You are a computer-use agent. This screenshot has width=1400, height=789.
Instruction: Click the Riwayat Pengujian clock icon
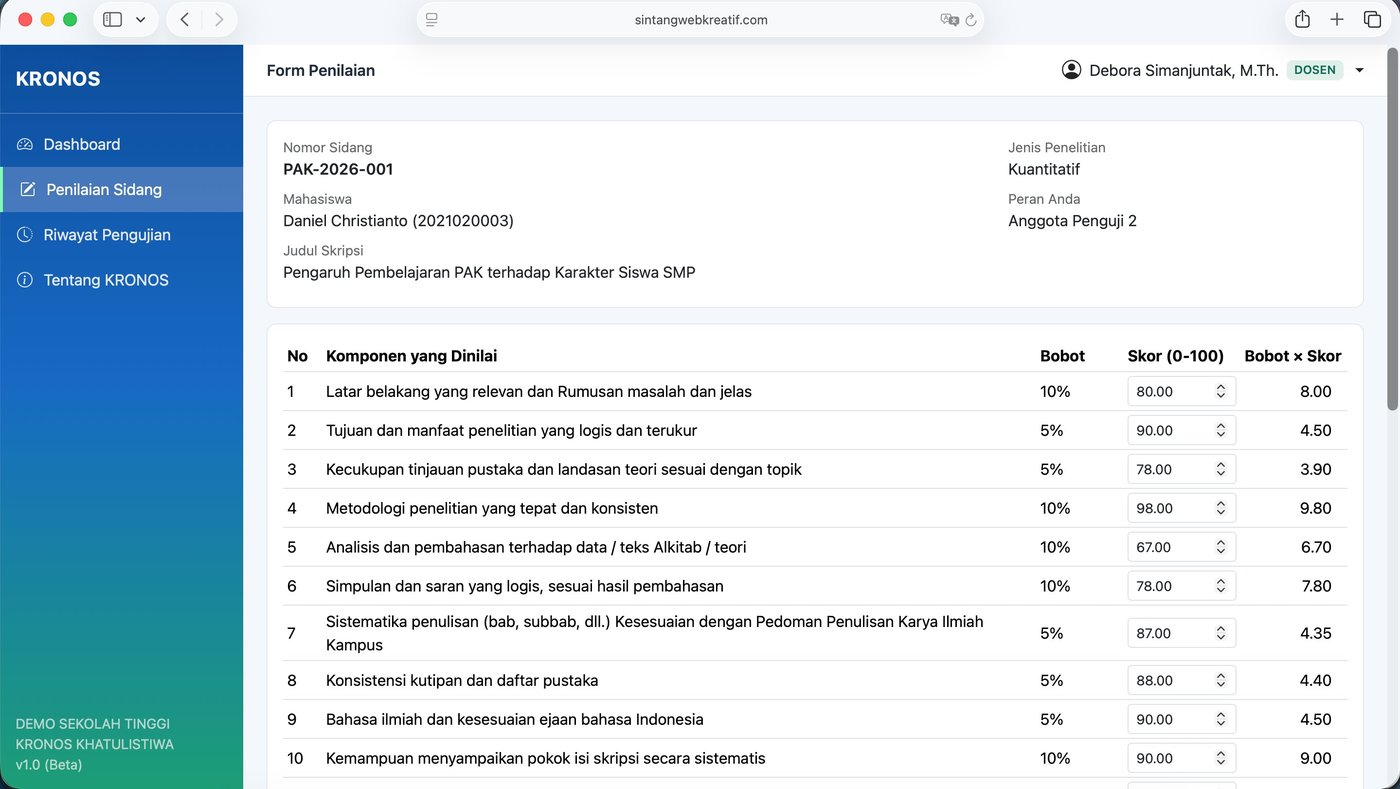tap(25, 235)
